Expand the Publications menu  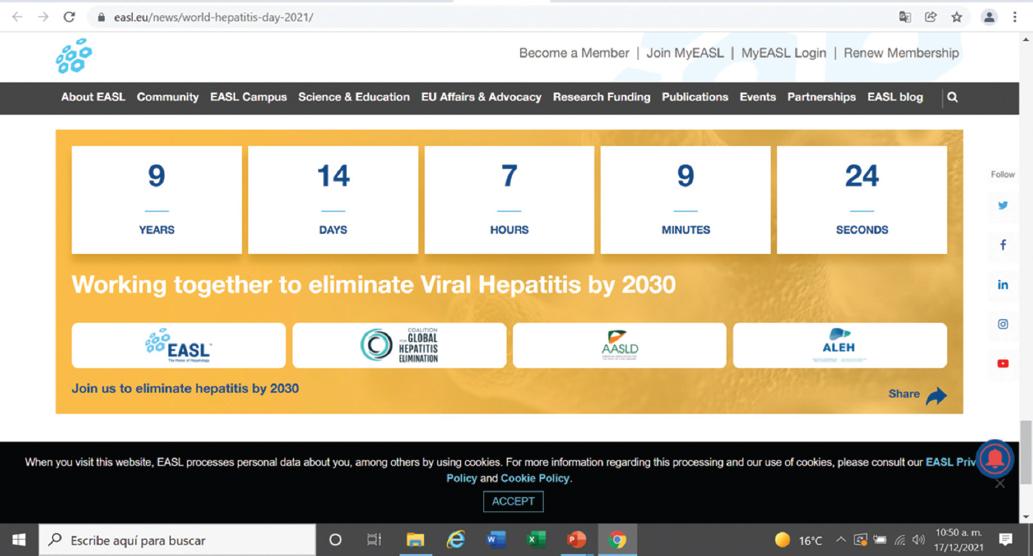(x=695, y=97)
